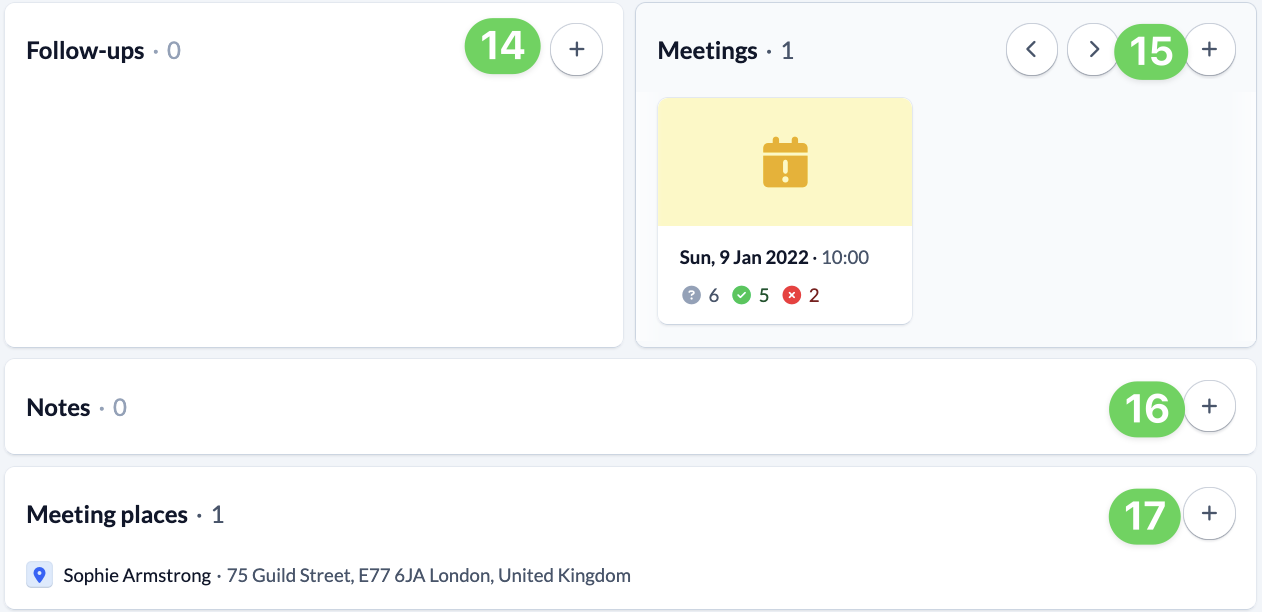This screenshot has width=1262, height=612.
Task: Click the blue location pin icon
Action: 39,575
